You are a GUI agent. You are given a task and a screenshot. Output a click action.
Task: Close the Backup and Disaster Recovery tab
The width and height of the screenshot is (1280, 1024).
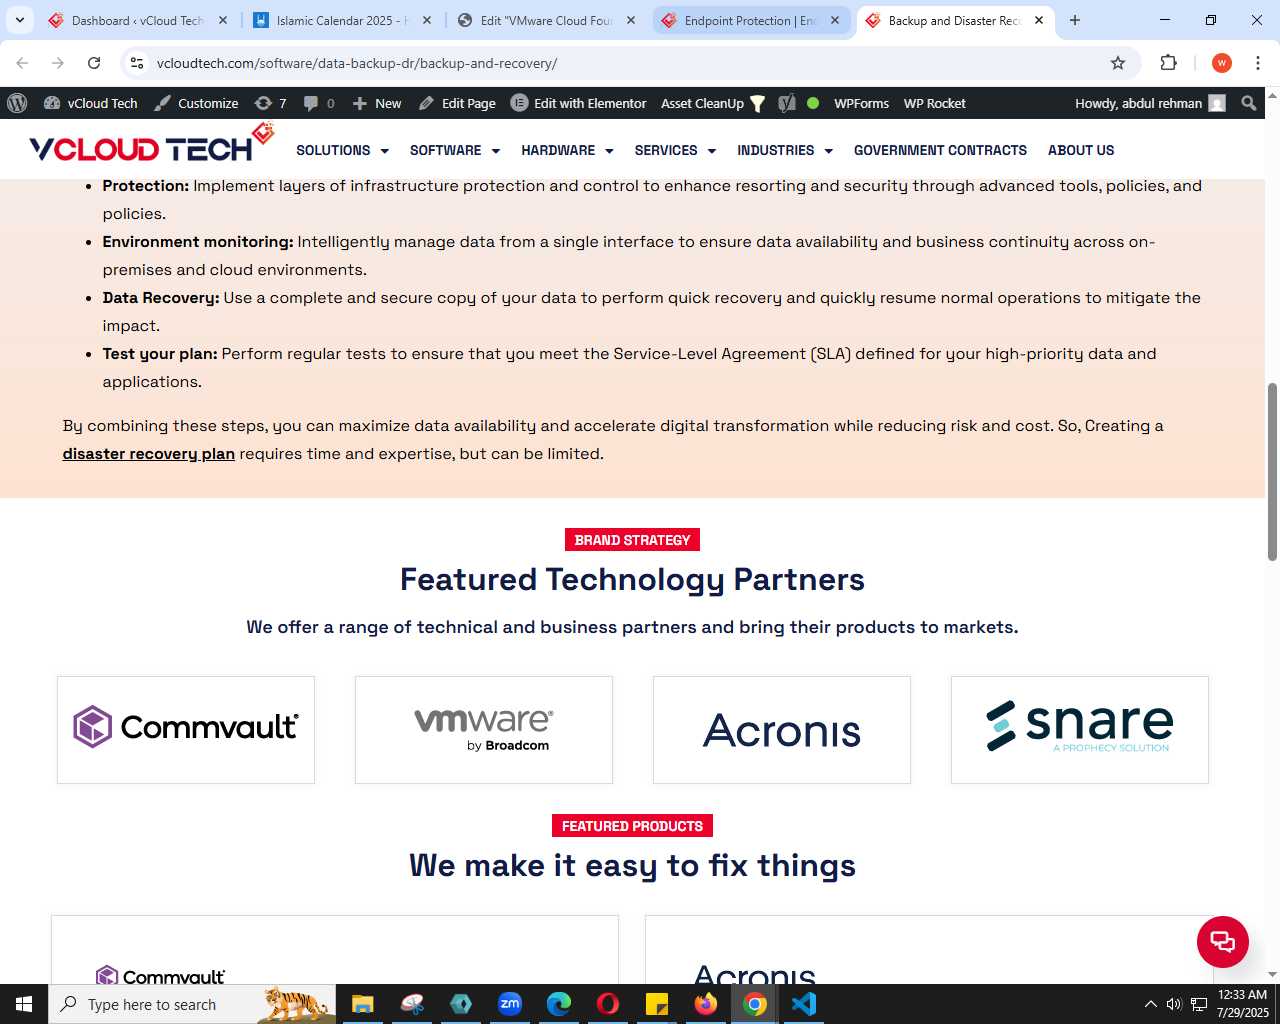pyautogui.click(x=1039, y=20)
